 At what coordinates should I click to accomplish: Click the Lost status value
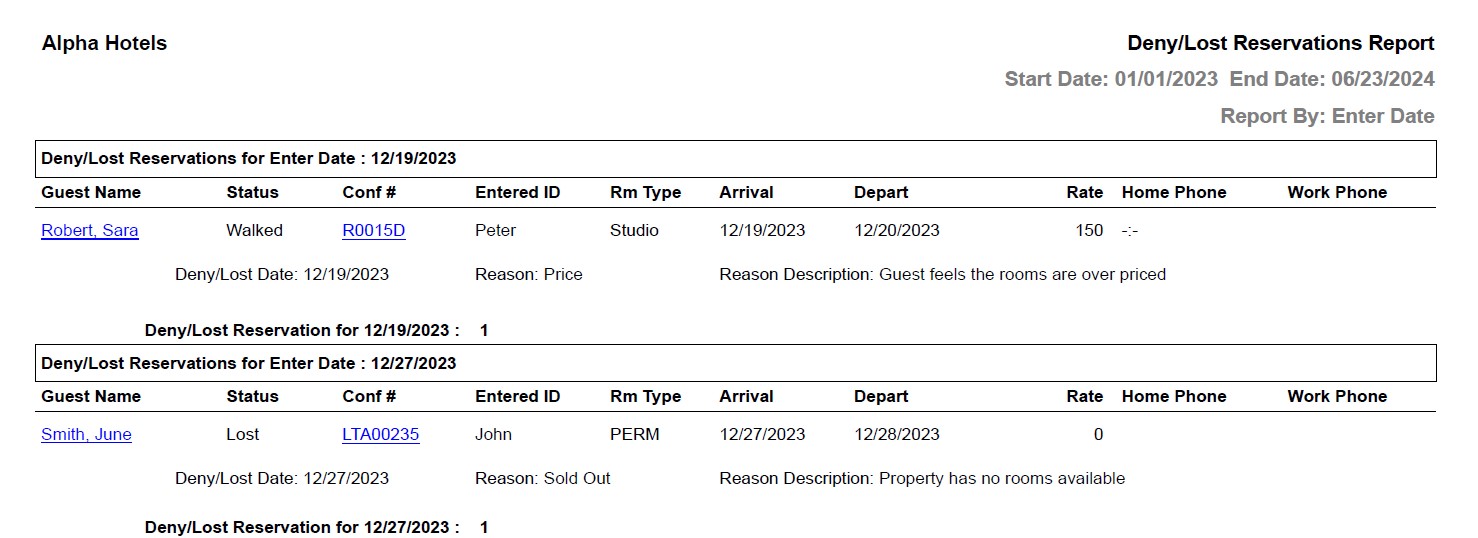(242, 435)
